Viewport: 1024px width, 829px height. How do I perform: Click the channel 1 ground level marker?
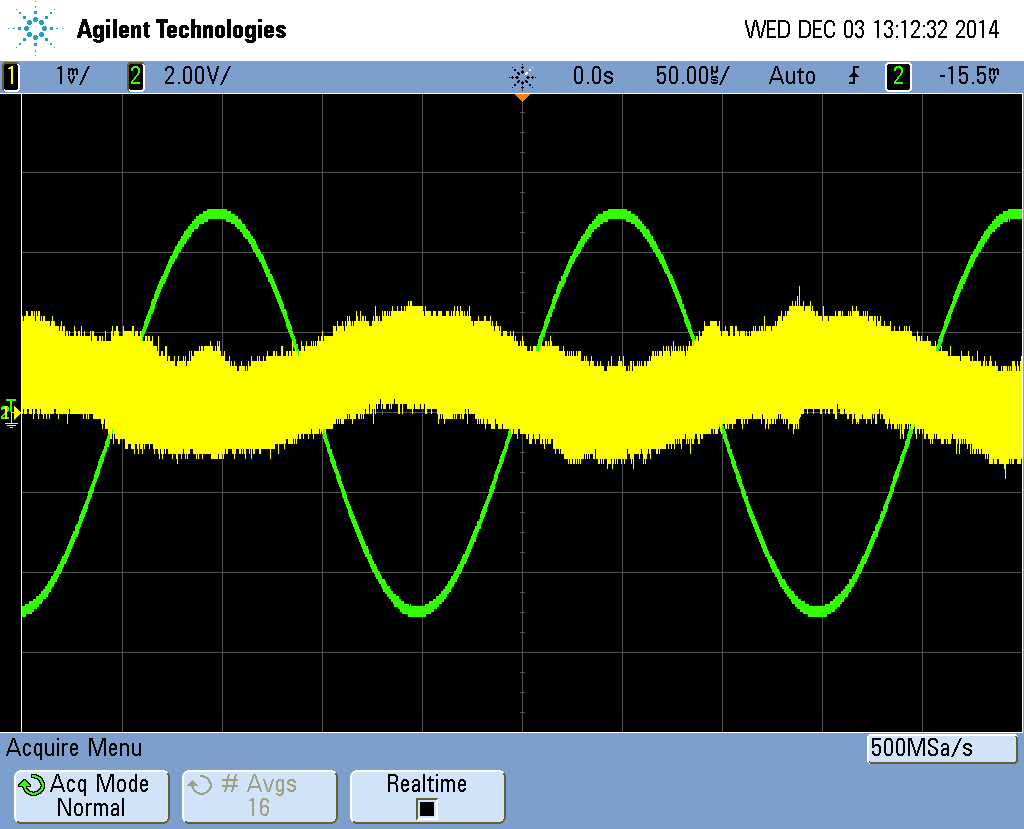pos(10,411)
